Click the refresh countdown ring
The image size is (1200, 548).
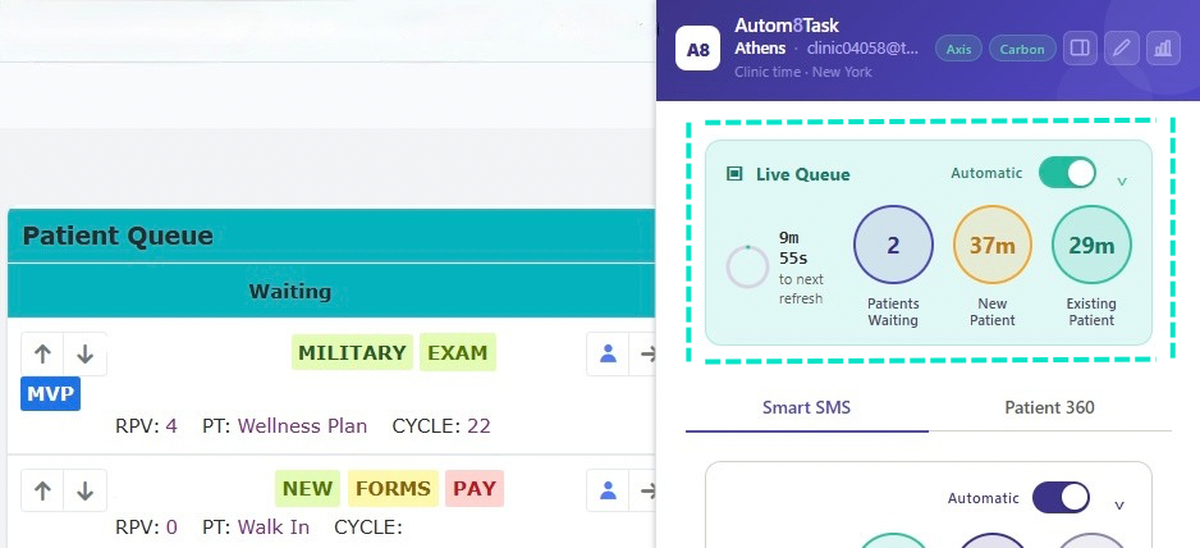tap(747, 267)
